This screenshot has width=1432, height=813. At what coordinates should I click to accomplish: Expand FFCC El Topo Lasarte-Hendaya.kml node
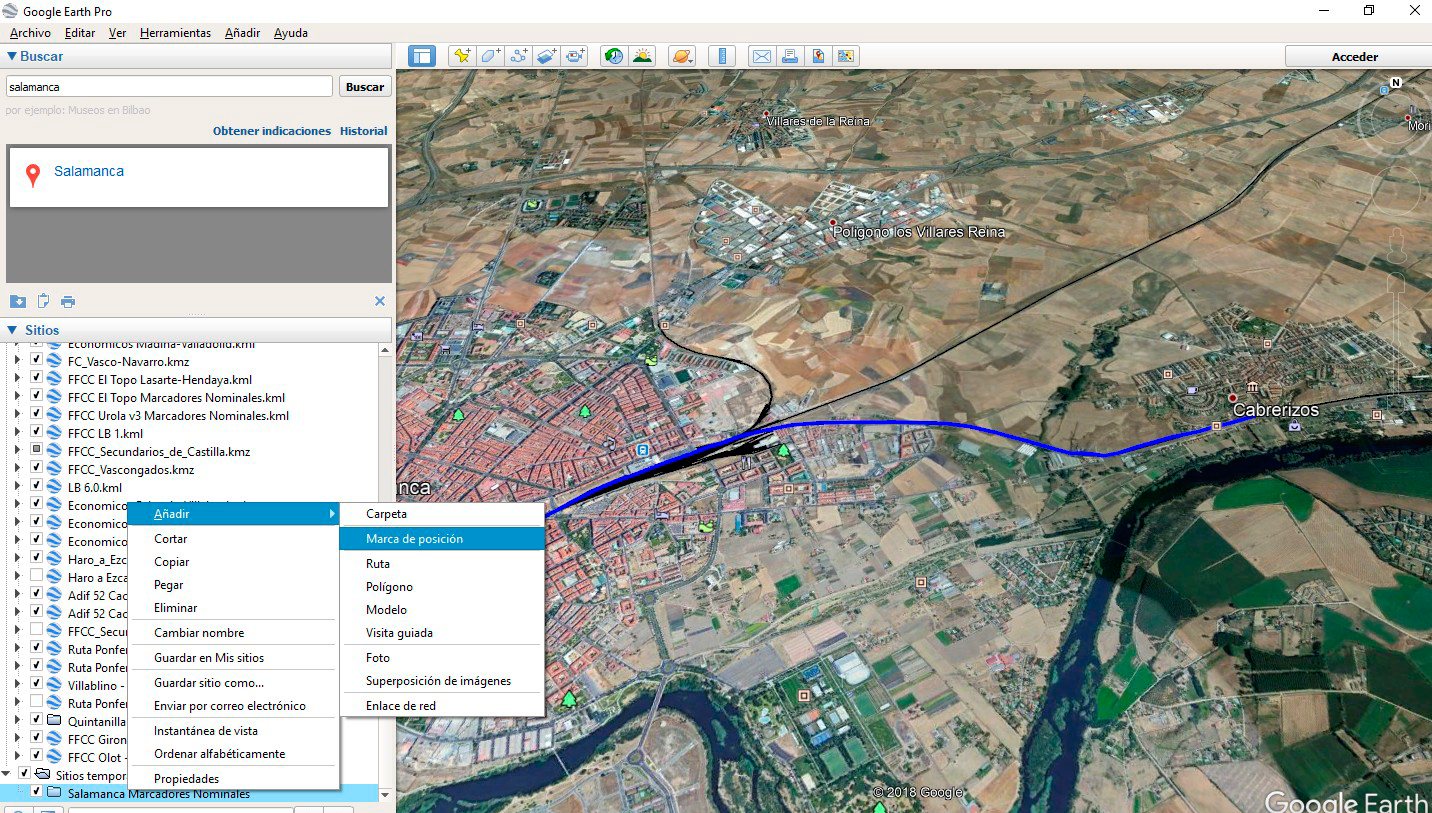click(16, 379)
